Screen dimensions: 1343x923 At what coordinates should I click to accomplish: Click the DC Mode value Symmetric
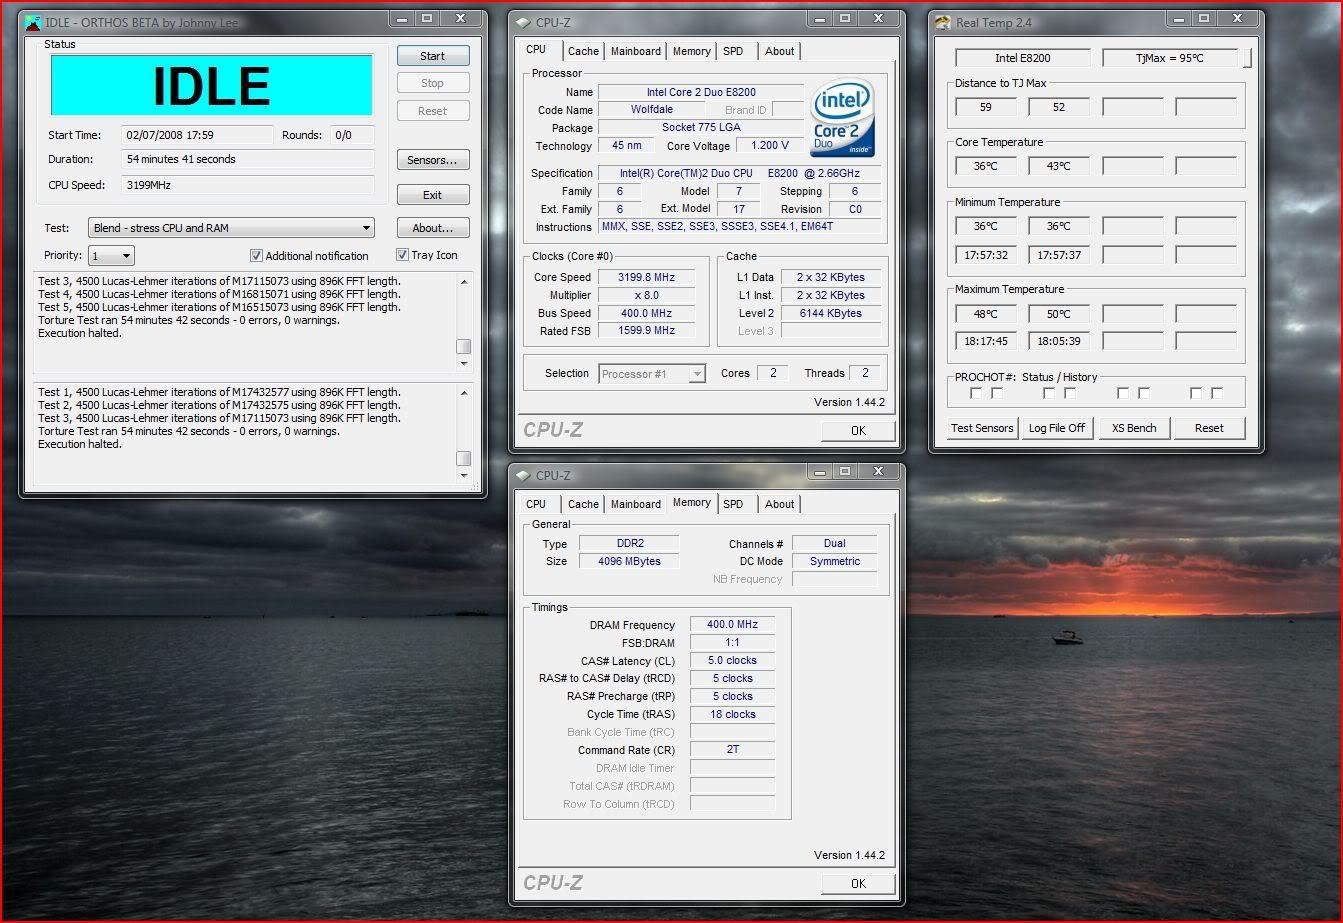(834, 562)
